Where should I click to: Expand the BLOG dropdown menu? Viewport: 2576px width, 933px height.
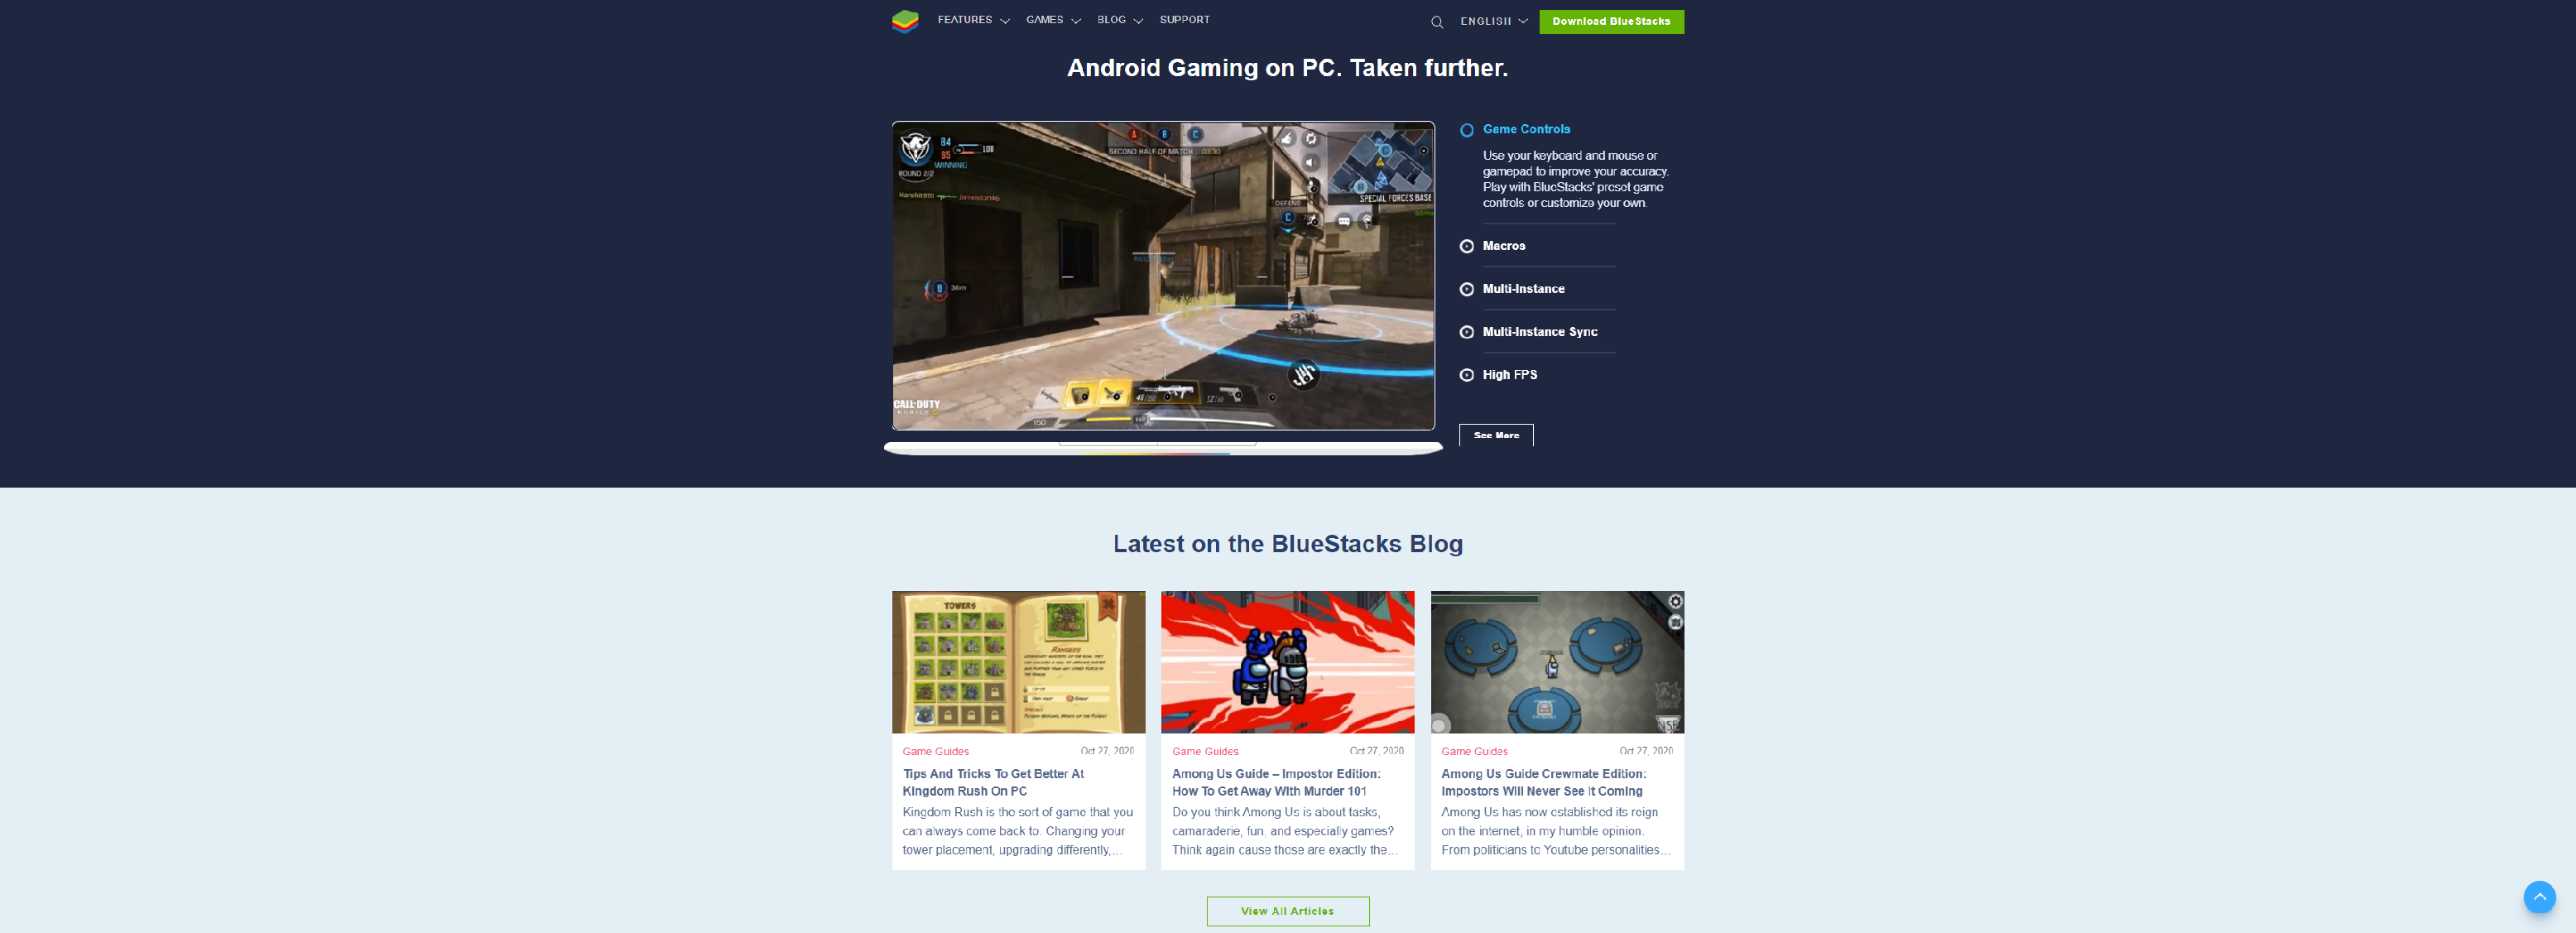[1121, 20]
